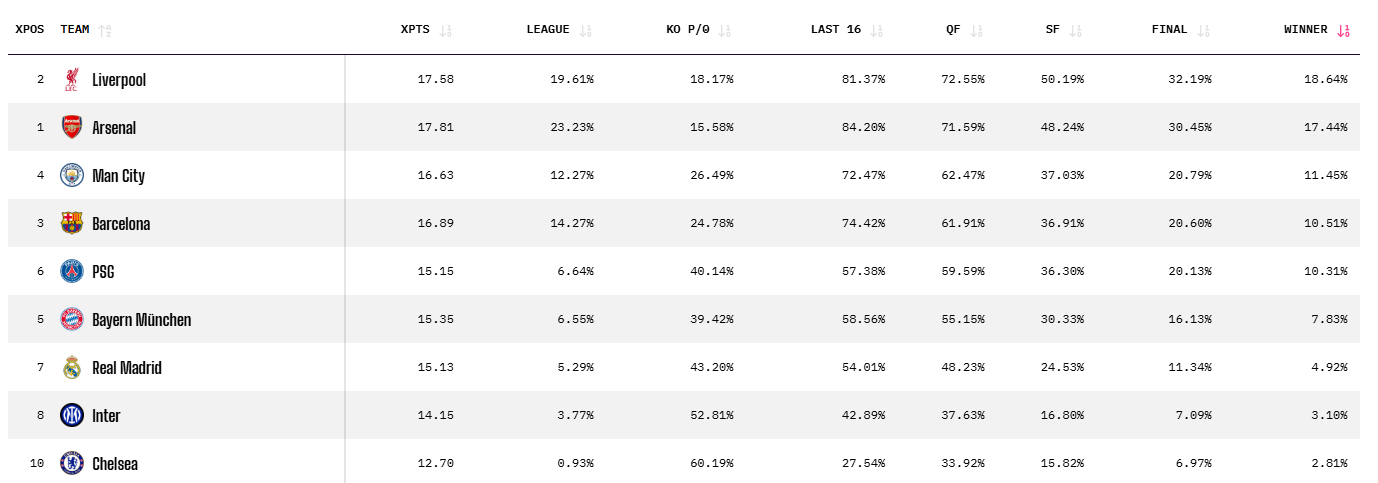
Task: Sort by KO P/O column arrows
Action: point(724,30)
